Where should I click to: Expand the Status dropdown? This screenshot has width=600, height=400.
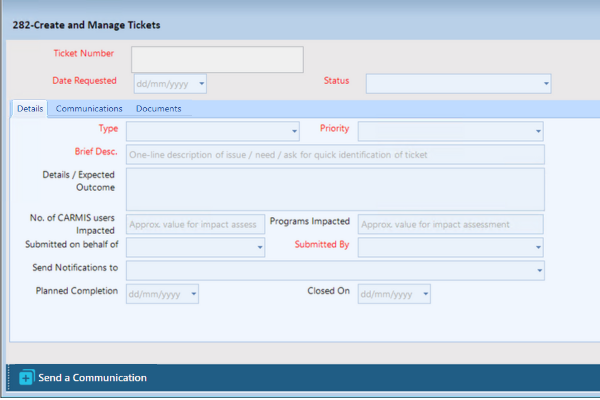point(546,84)
